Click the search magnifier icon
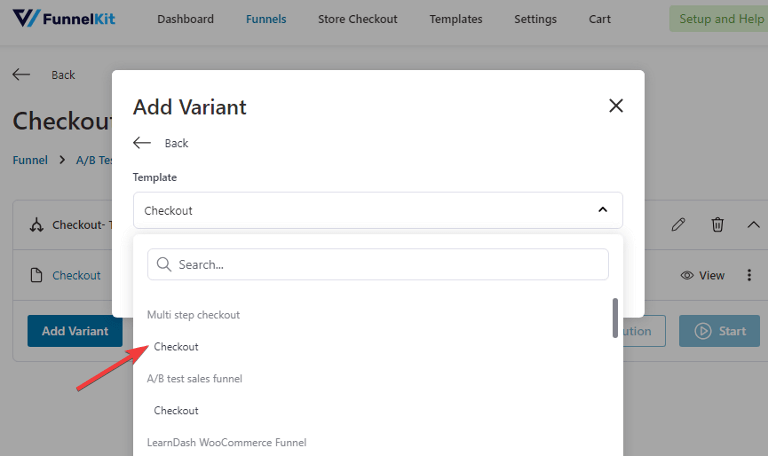 (164, 264)
